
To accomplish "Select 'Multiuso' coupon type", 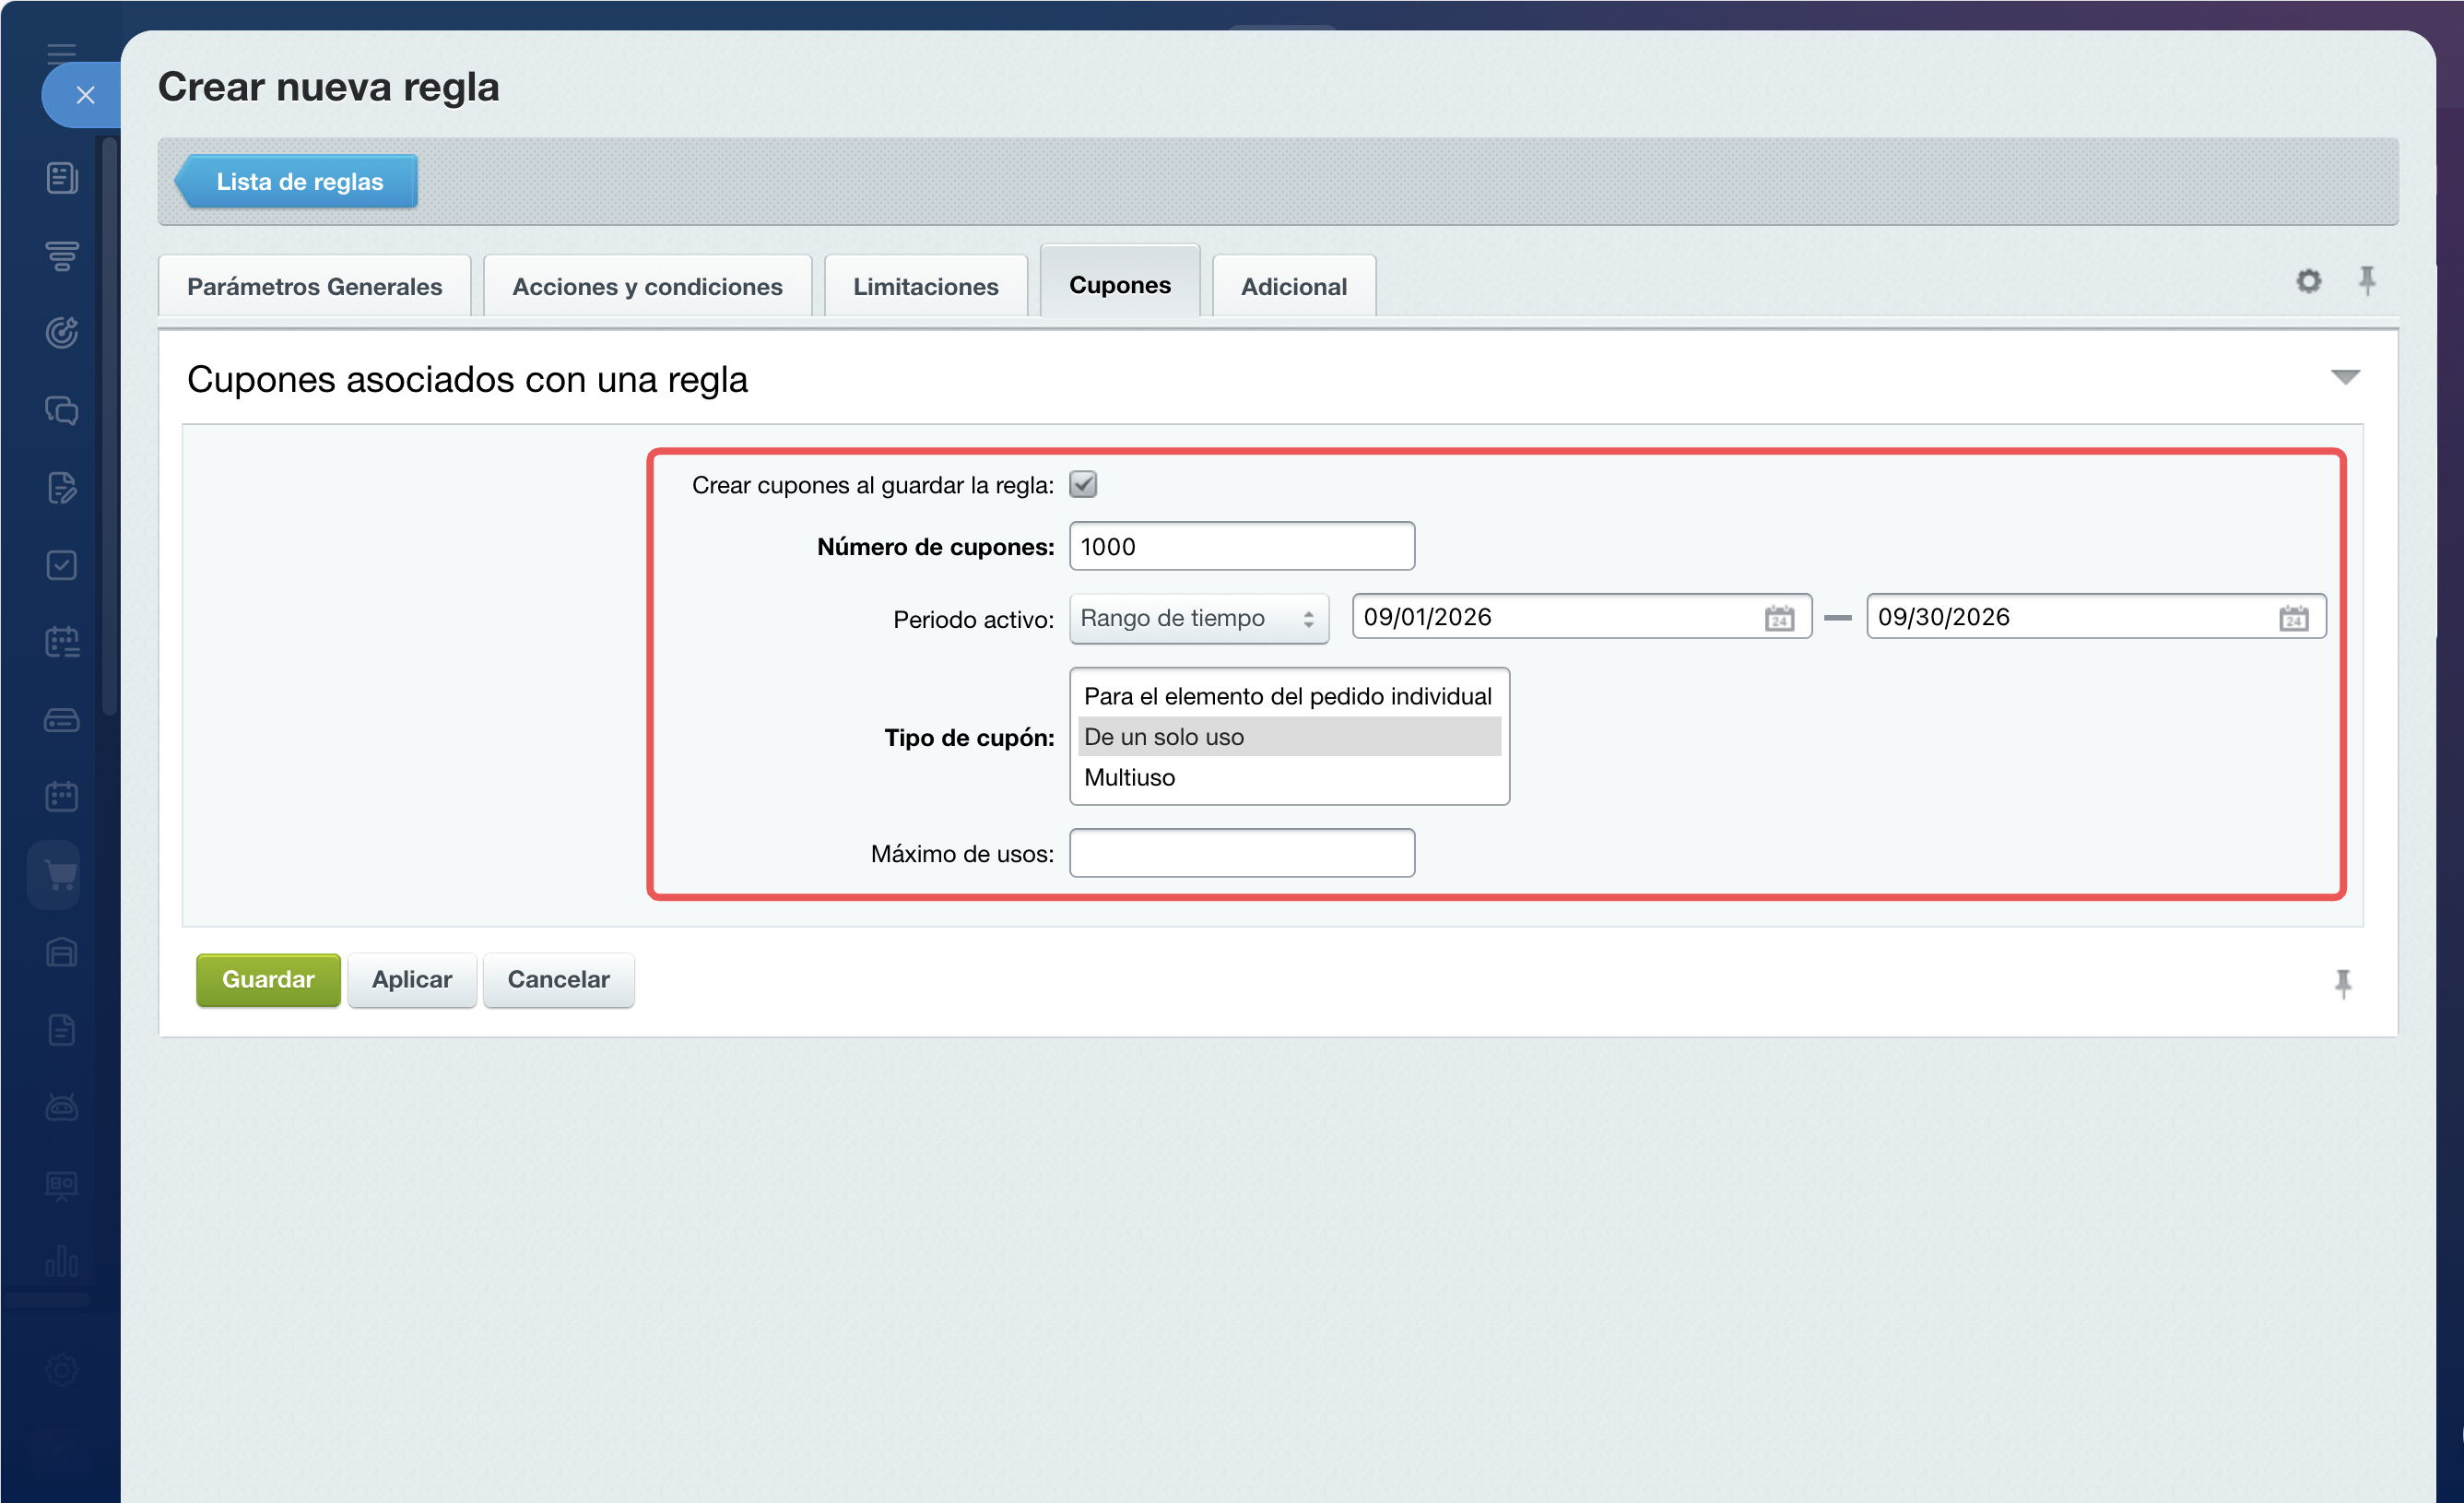I will pos(1288,778).
